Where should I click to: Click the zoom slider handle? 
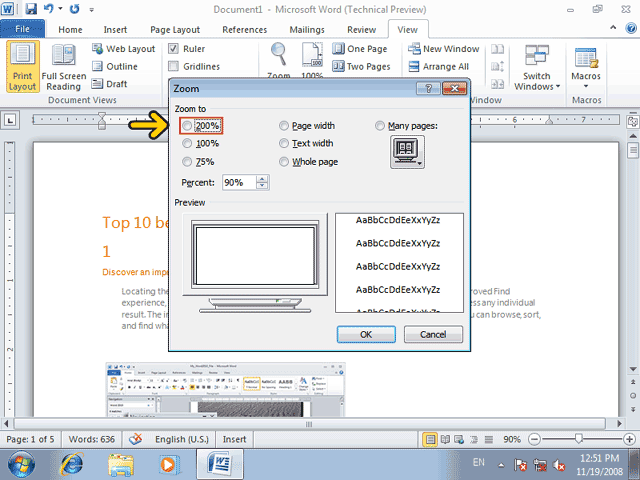578,439
